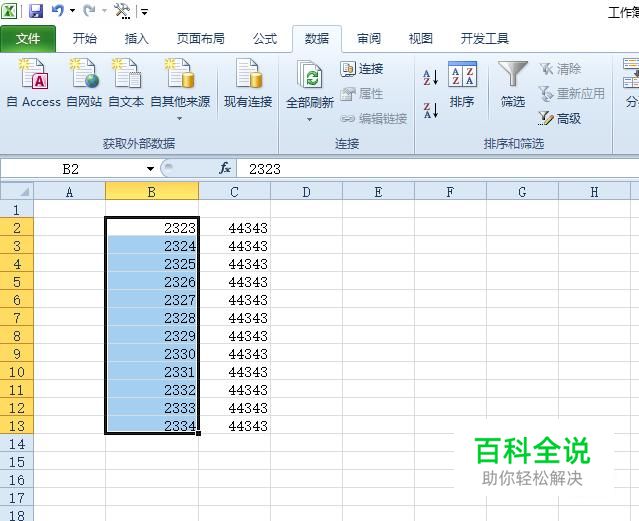Import data 自文本
Viewport: 639px width, 521px height.
tap(126, 84)
